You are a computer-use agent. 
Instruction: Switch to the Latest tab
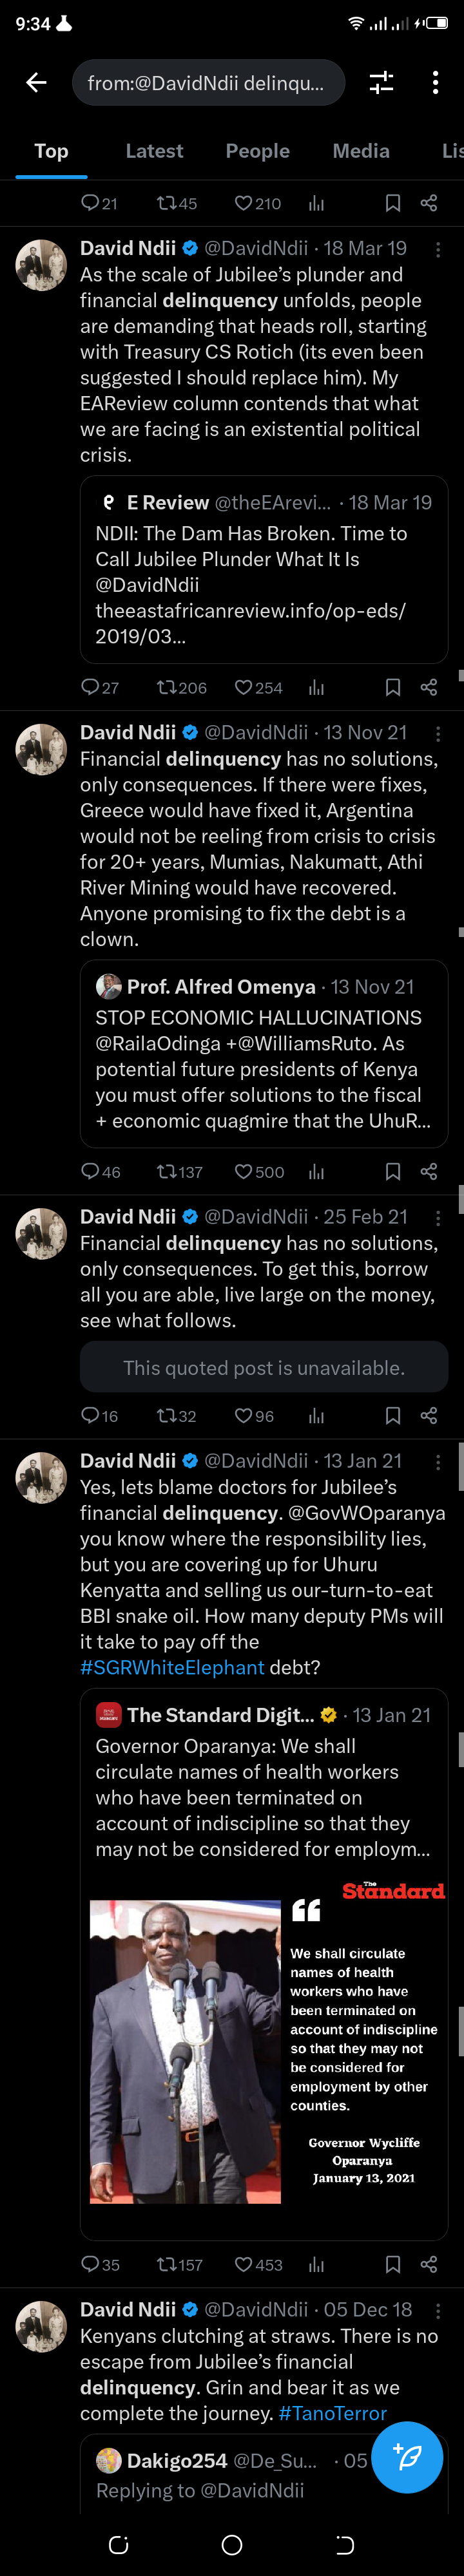(154, 151)
